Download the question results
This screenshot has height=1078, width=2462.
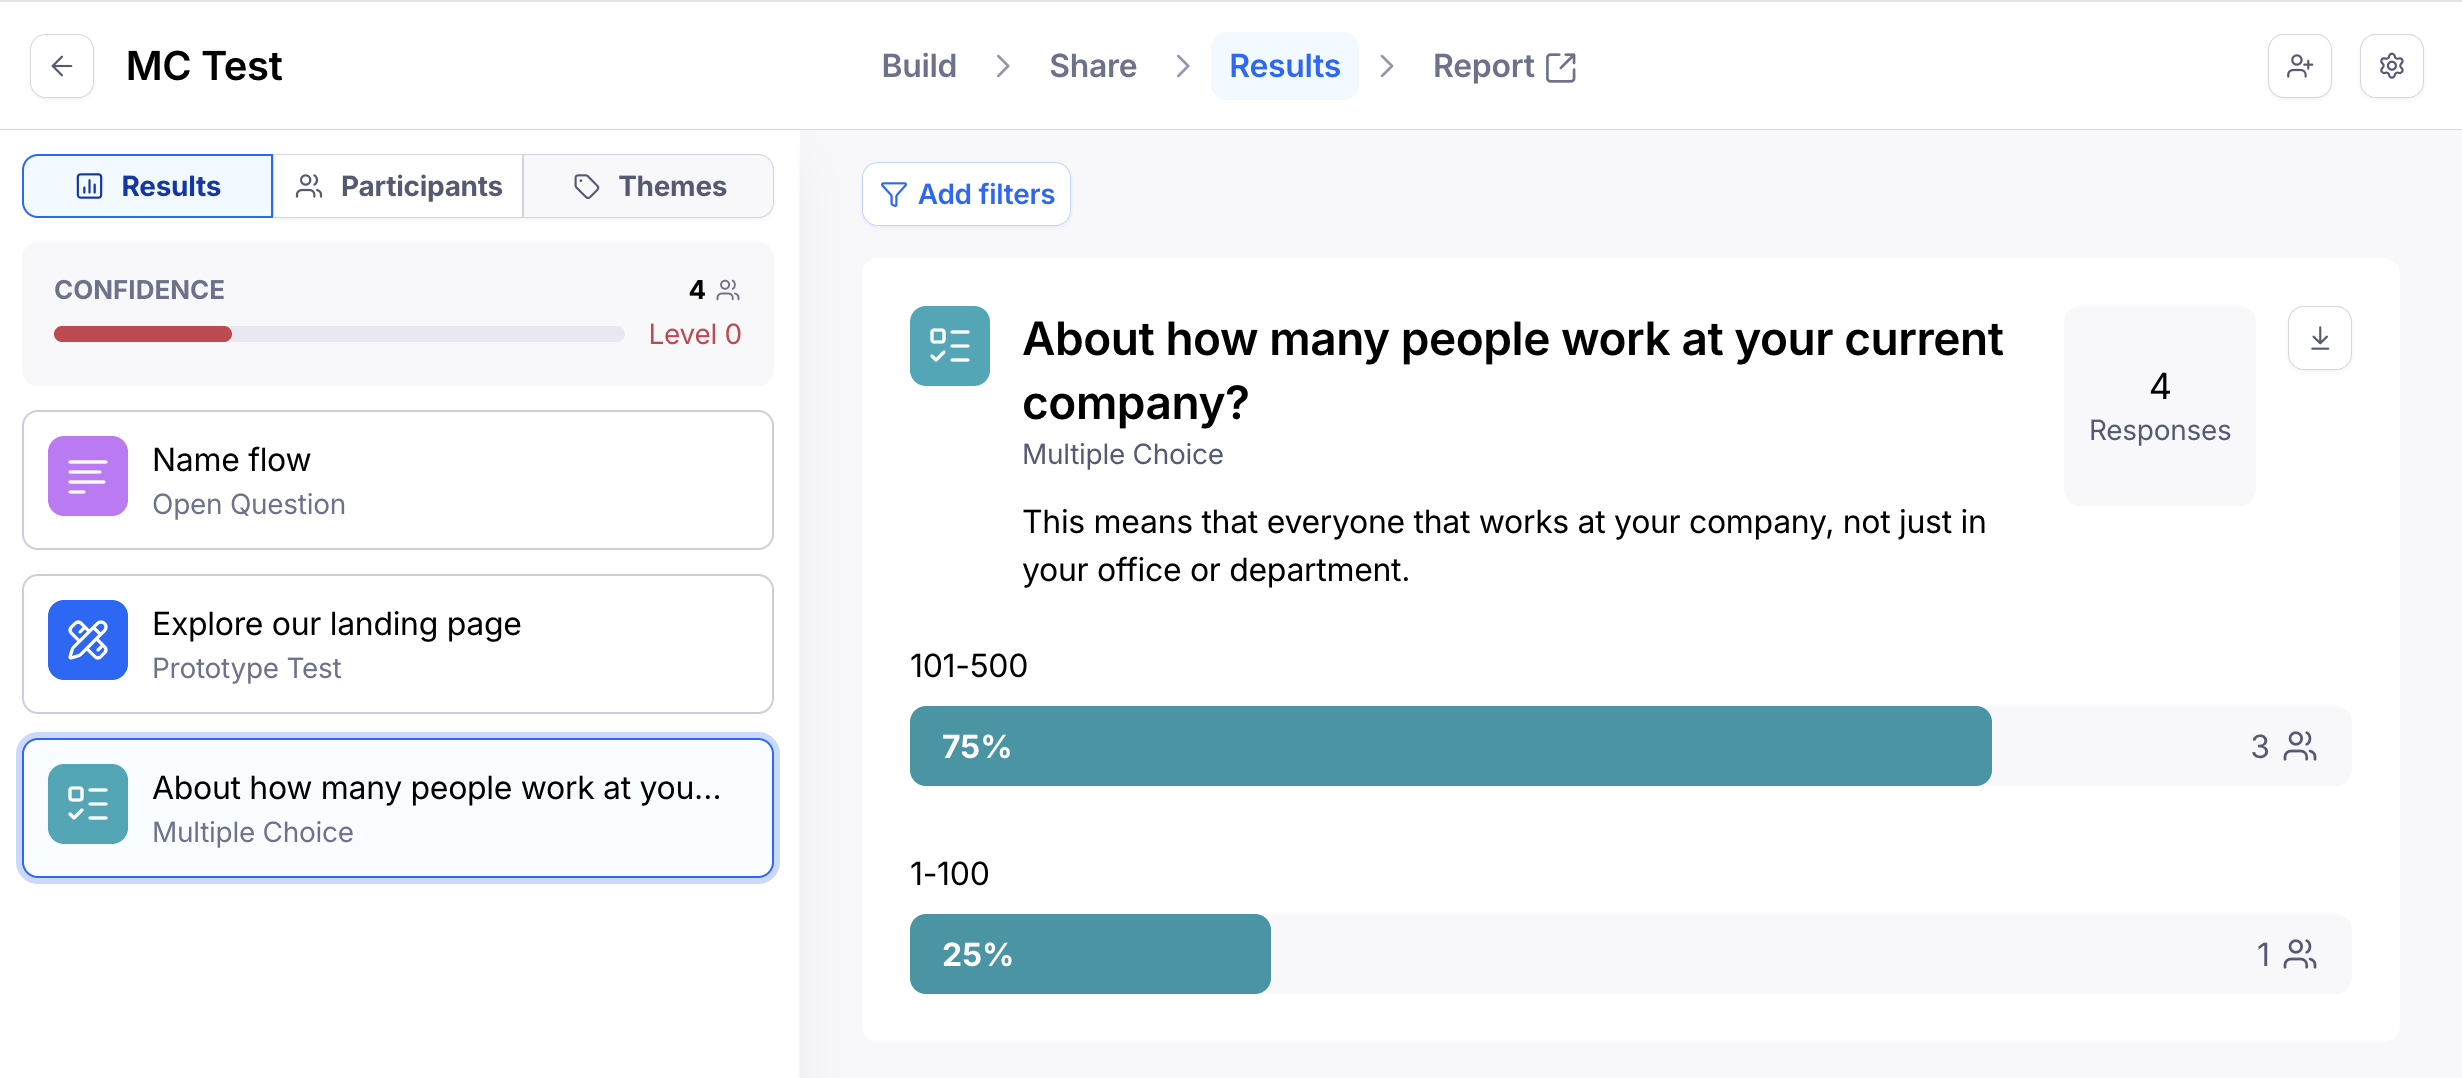click(2319, 339)
